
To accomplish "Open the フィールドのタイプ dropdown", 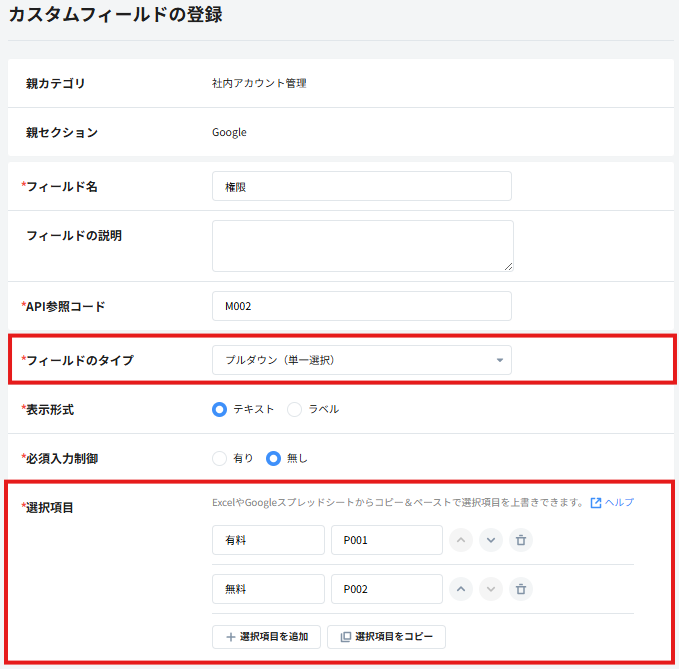I will coord(362,360).
